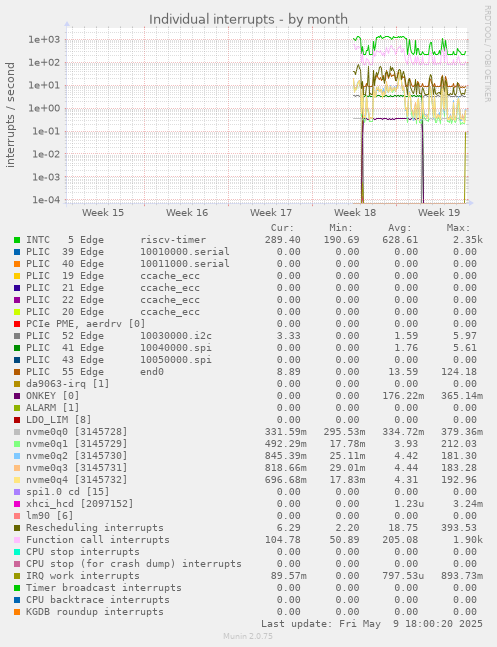The image size is (497, 647).
Task: Click the Last update timestamp text
Action: [372, 623]
